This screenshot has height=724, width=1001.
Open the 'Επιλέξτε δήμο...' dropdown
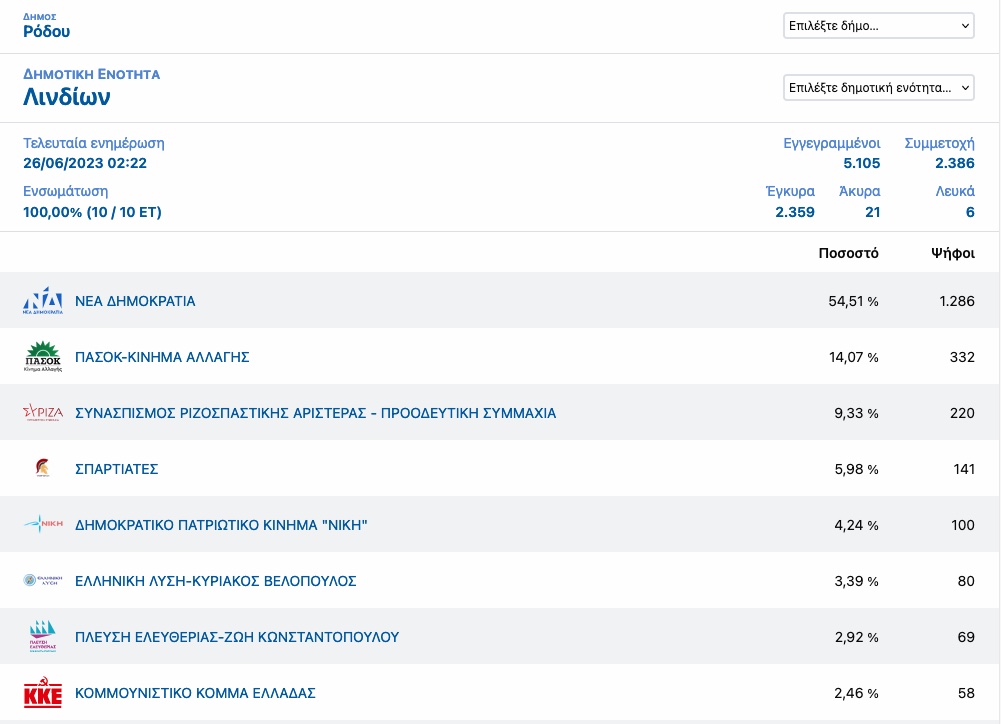click(878, 26)
